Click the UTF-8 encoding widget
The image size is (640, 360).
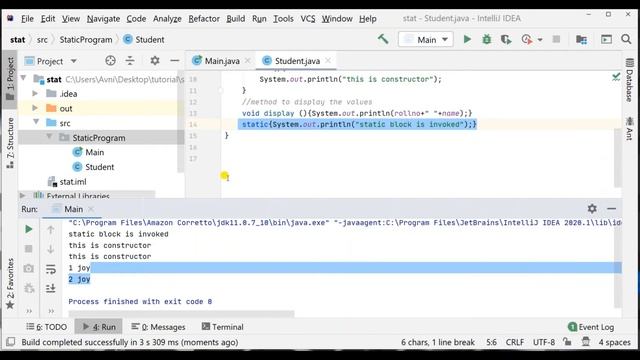544,342
